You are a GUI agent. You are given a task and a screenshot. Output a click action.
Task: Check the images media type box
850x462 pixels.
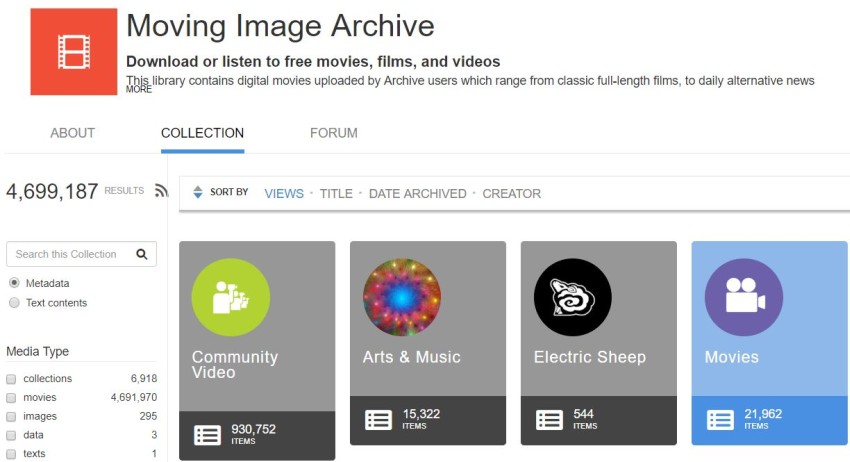coord(11,416)
